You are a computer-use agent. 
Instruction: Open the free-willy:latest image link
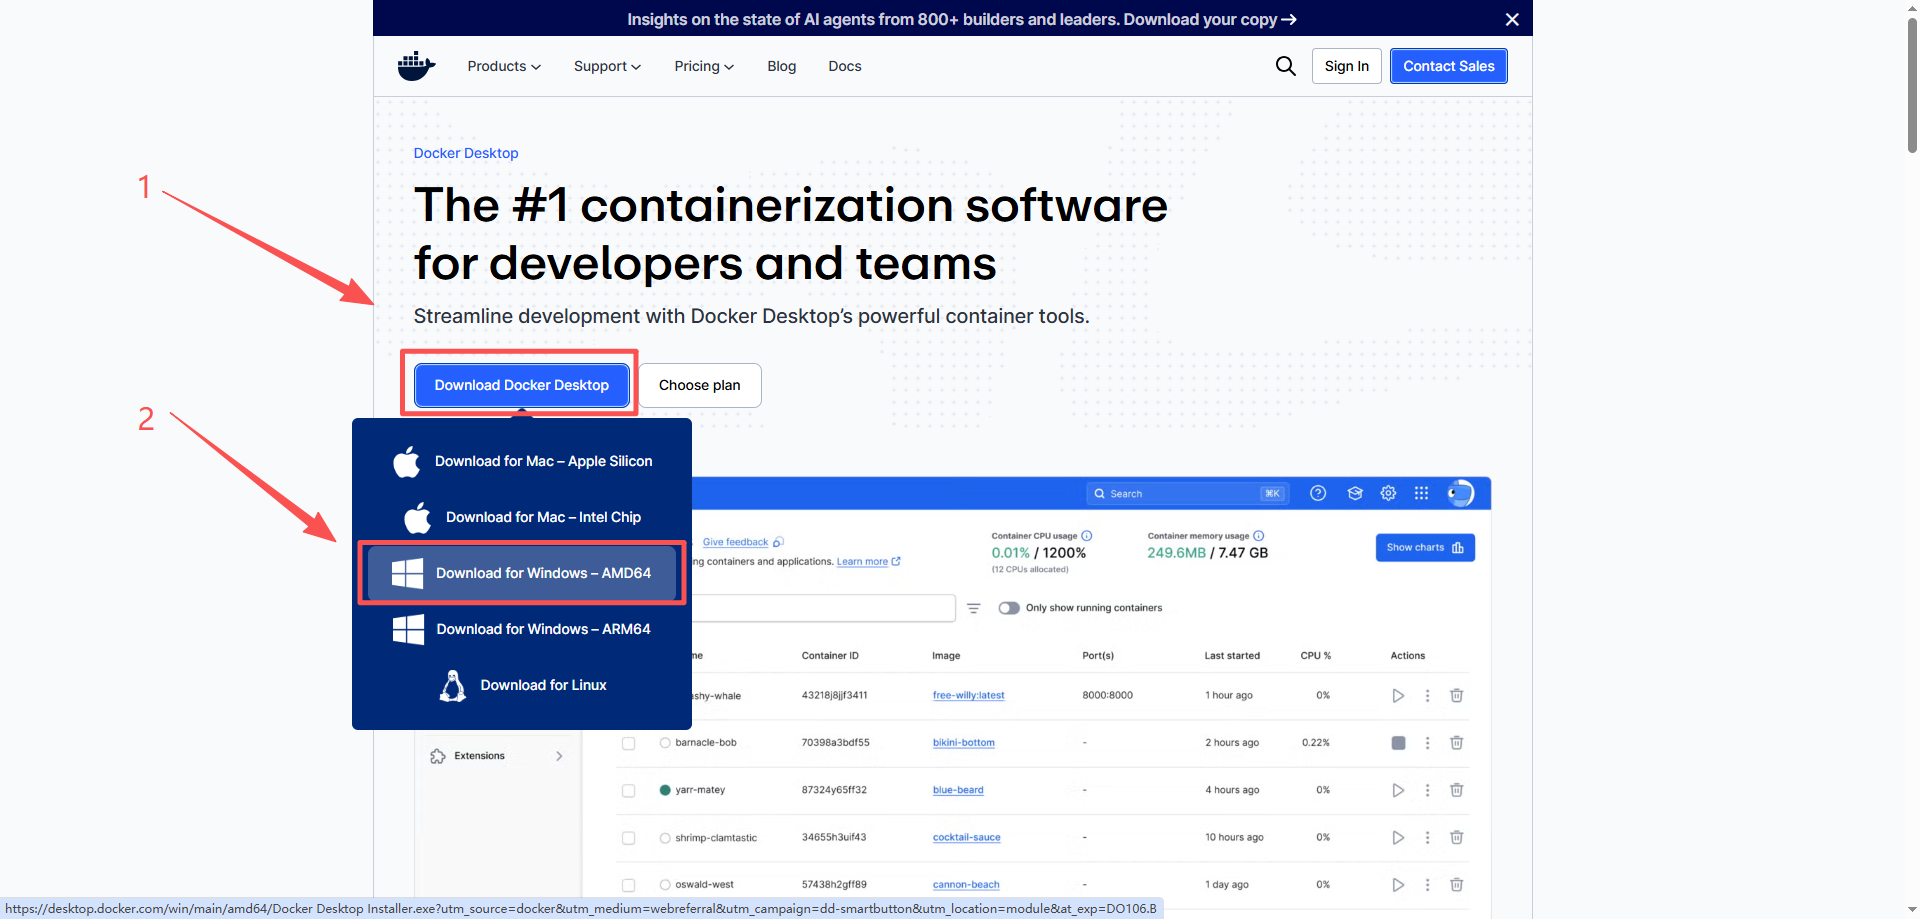coord(969,696)
